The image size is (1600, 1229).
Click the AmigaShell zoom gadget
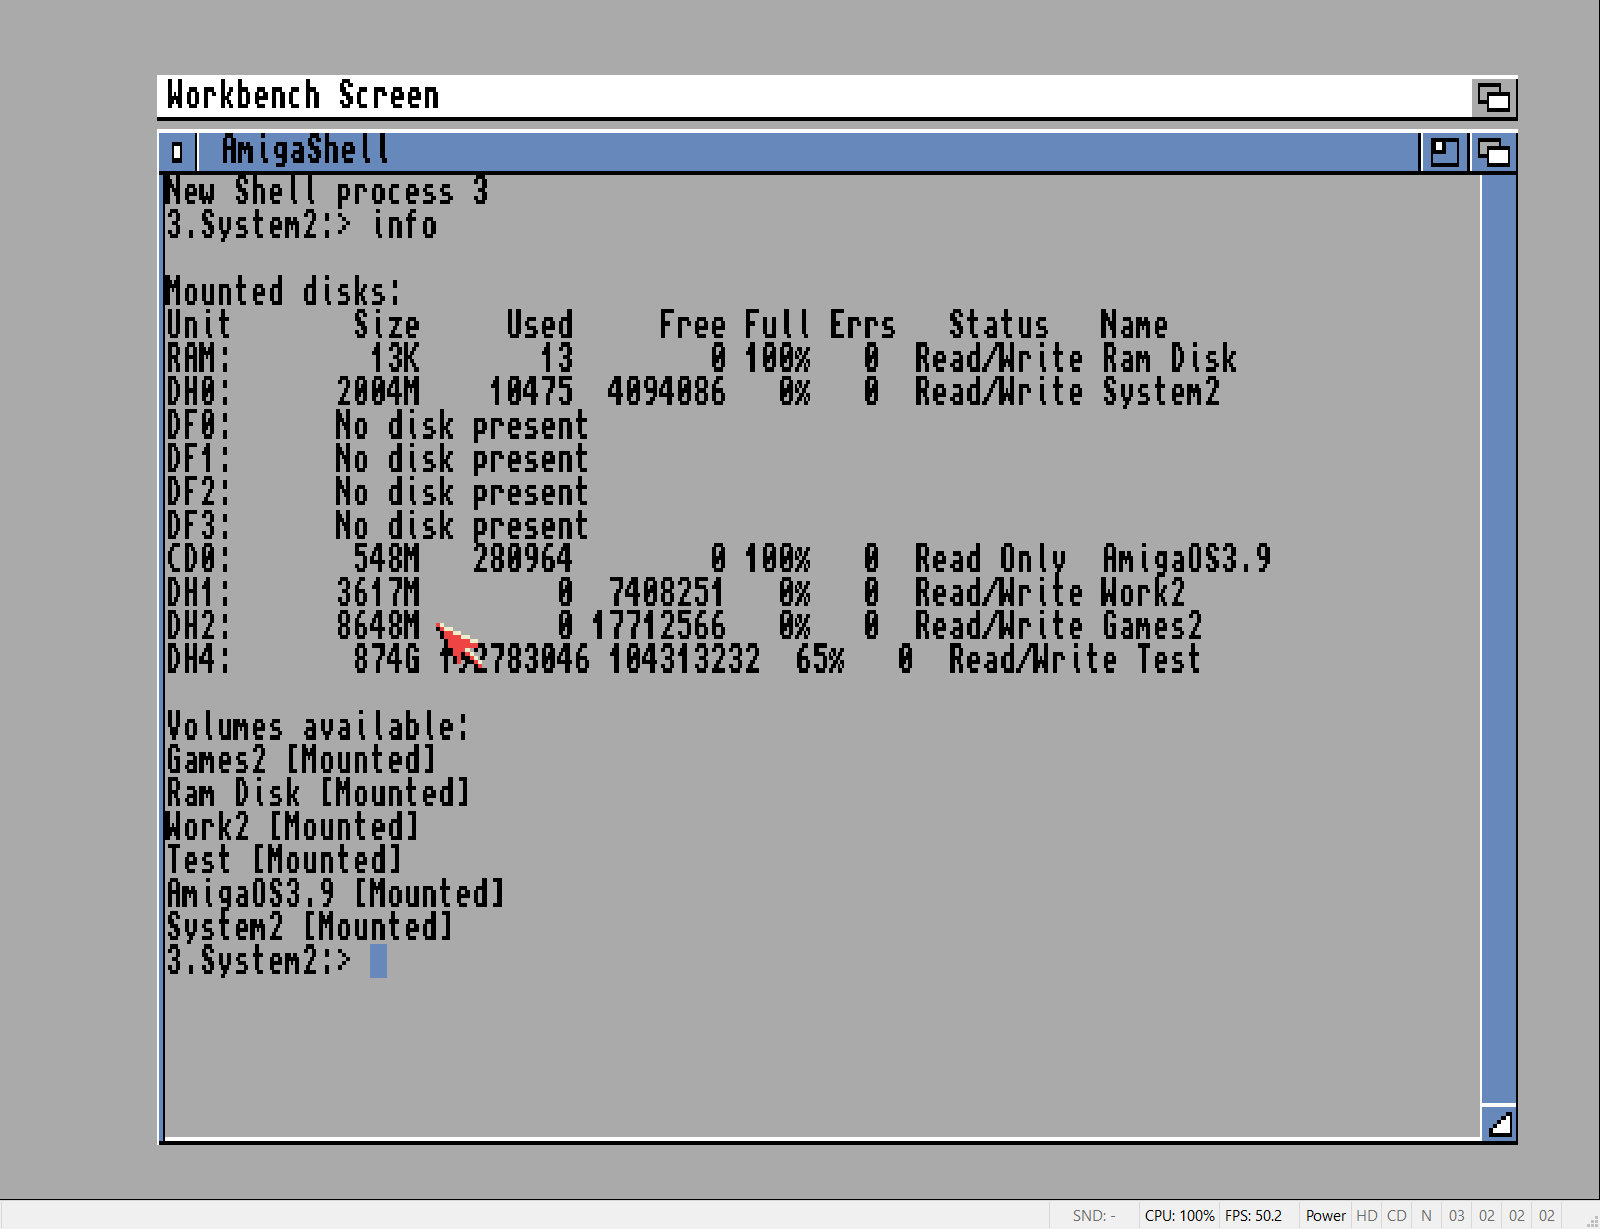pyautogui.click(x=1445, y=152)
